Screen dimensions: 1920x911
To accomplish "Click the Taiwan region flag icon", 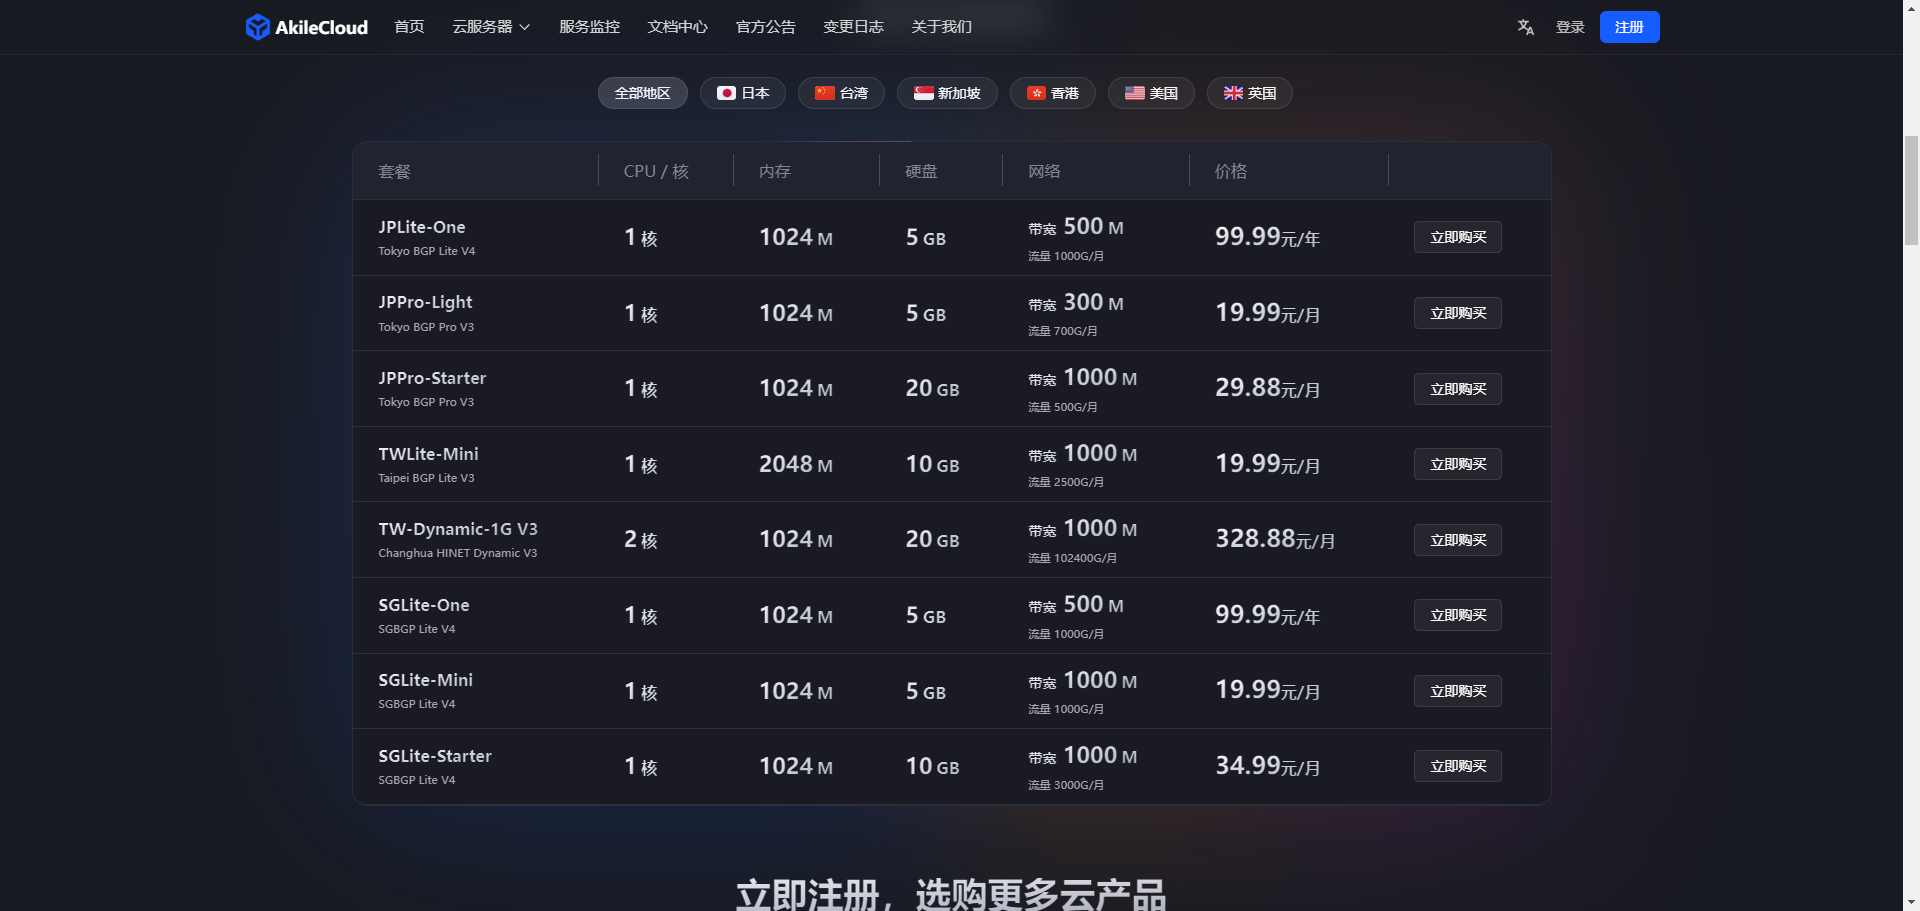I will point(824,93).
